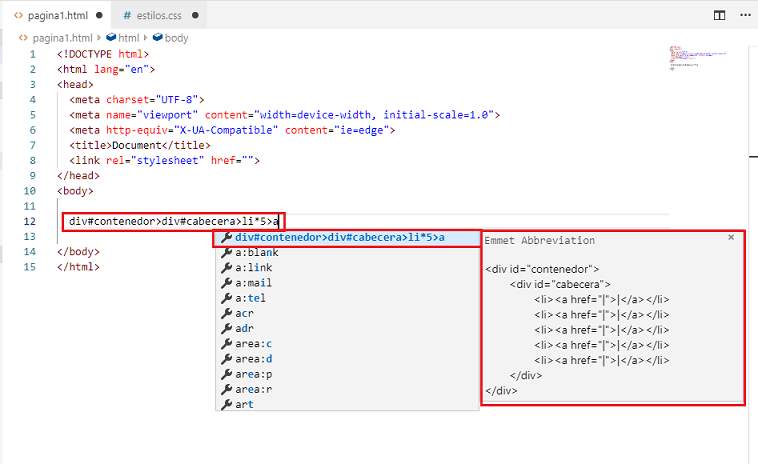Click the wrench icon beside a:tel
758x464 pixels.
click(x=226, y=298)
